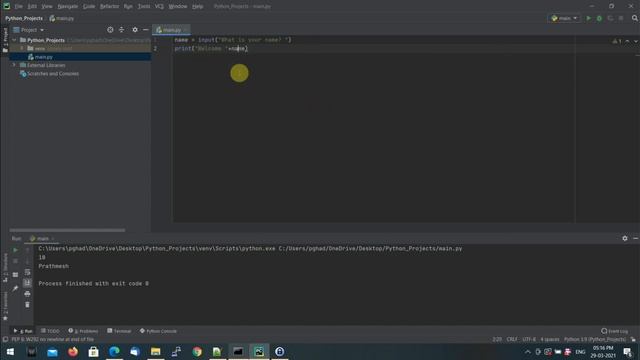The width and height of the screenshot is (640, 360).
Task: Click the trash clear-all icon in Run console
Action: click(x=27, y=304)
